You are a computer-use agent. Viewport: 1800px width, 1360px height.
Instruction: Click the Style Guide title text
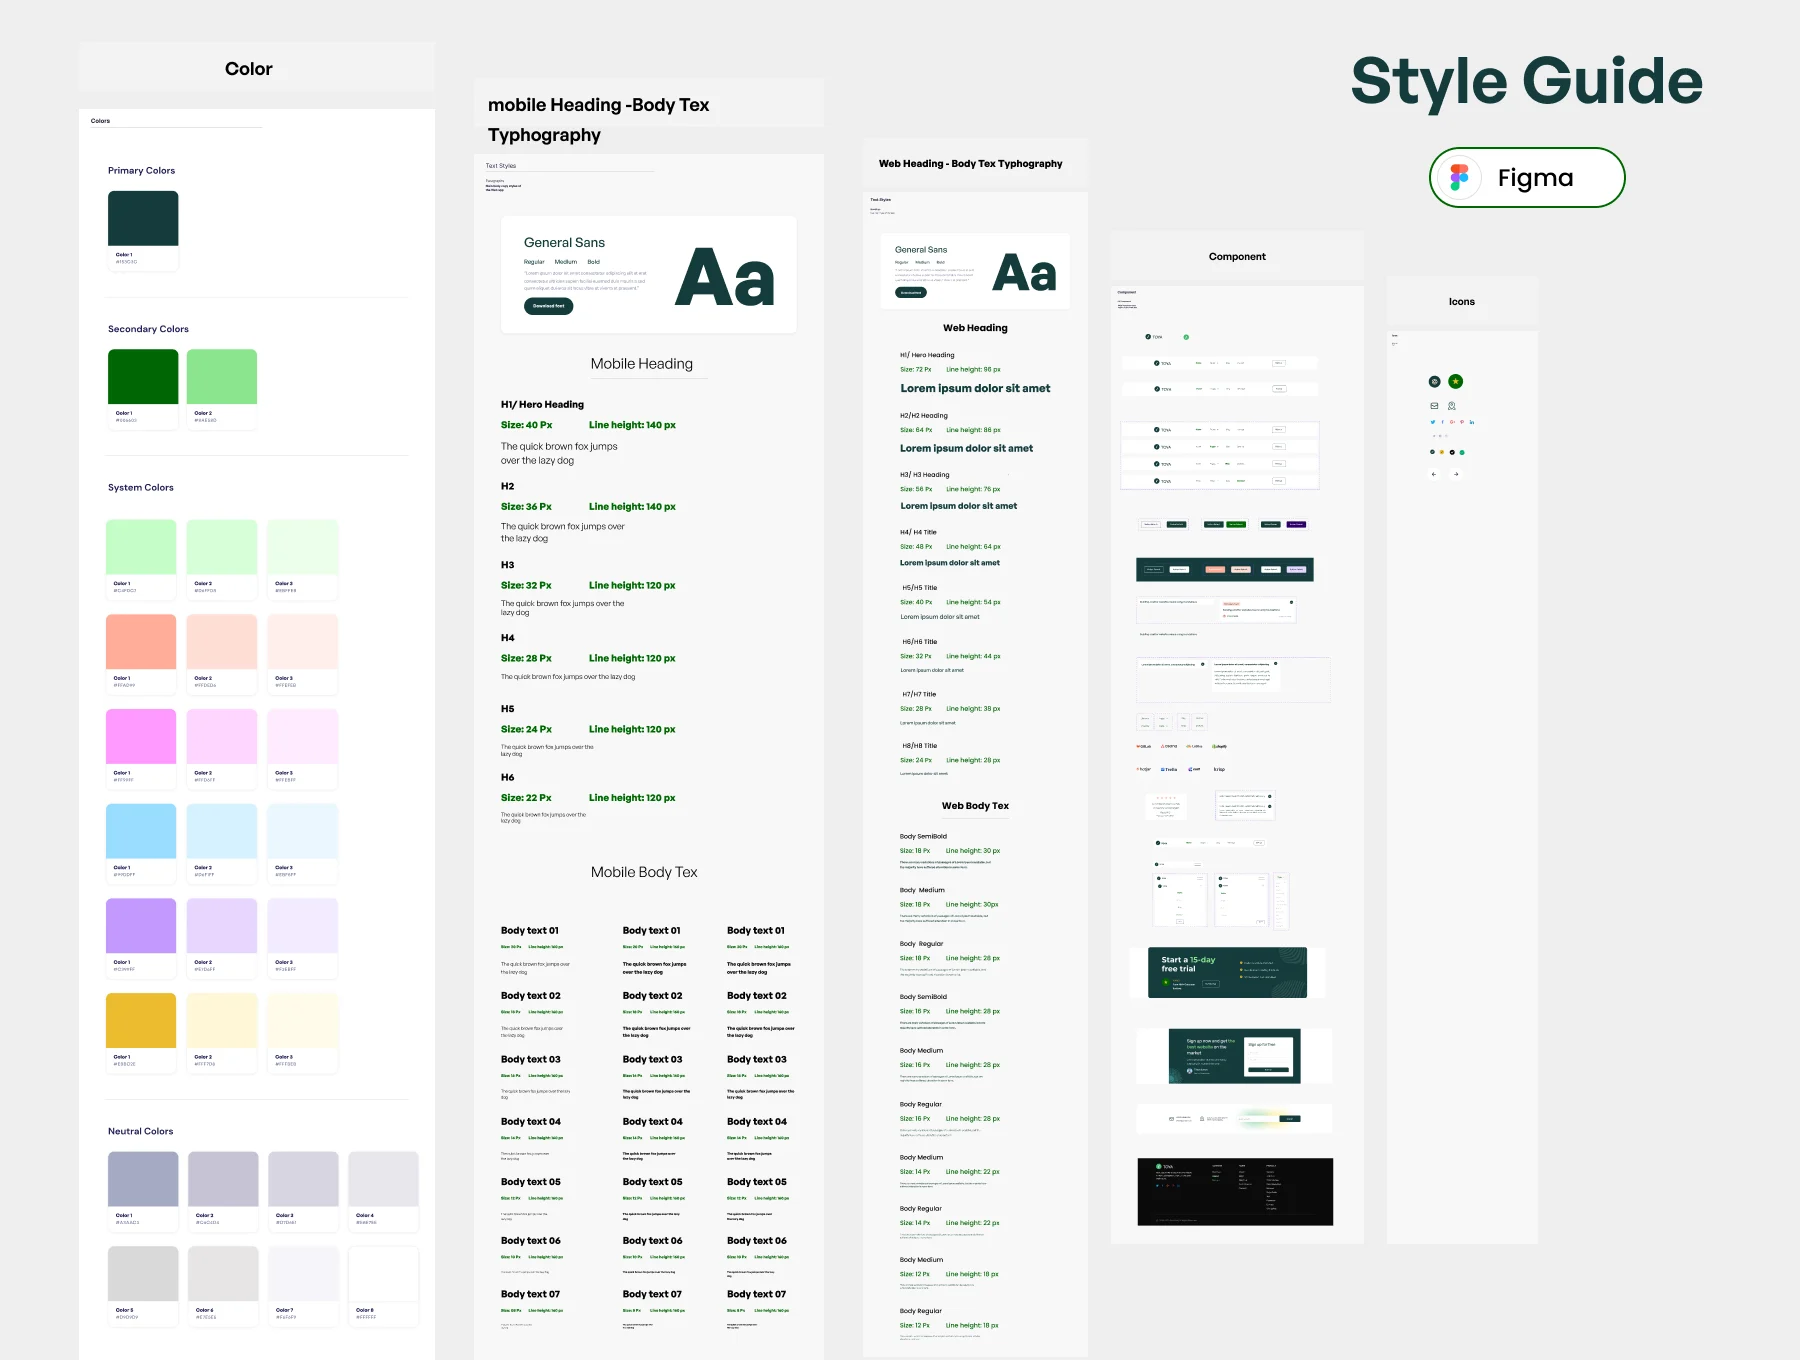point(1526,81)
